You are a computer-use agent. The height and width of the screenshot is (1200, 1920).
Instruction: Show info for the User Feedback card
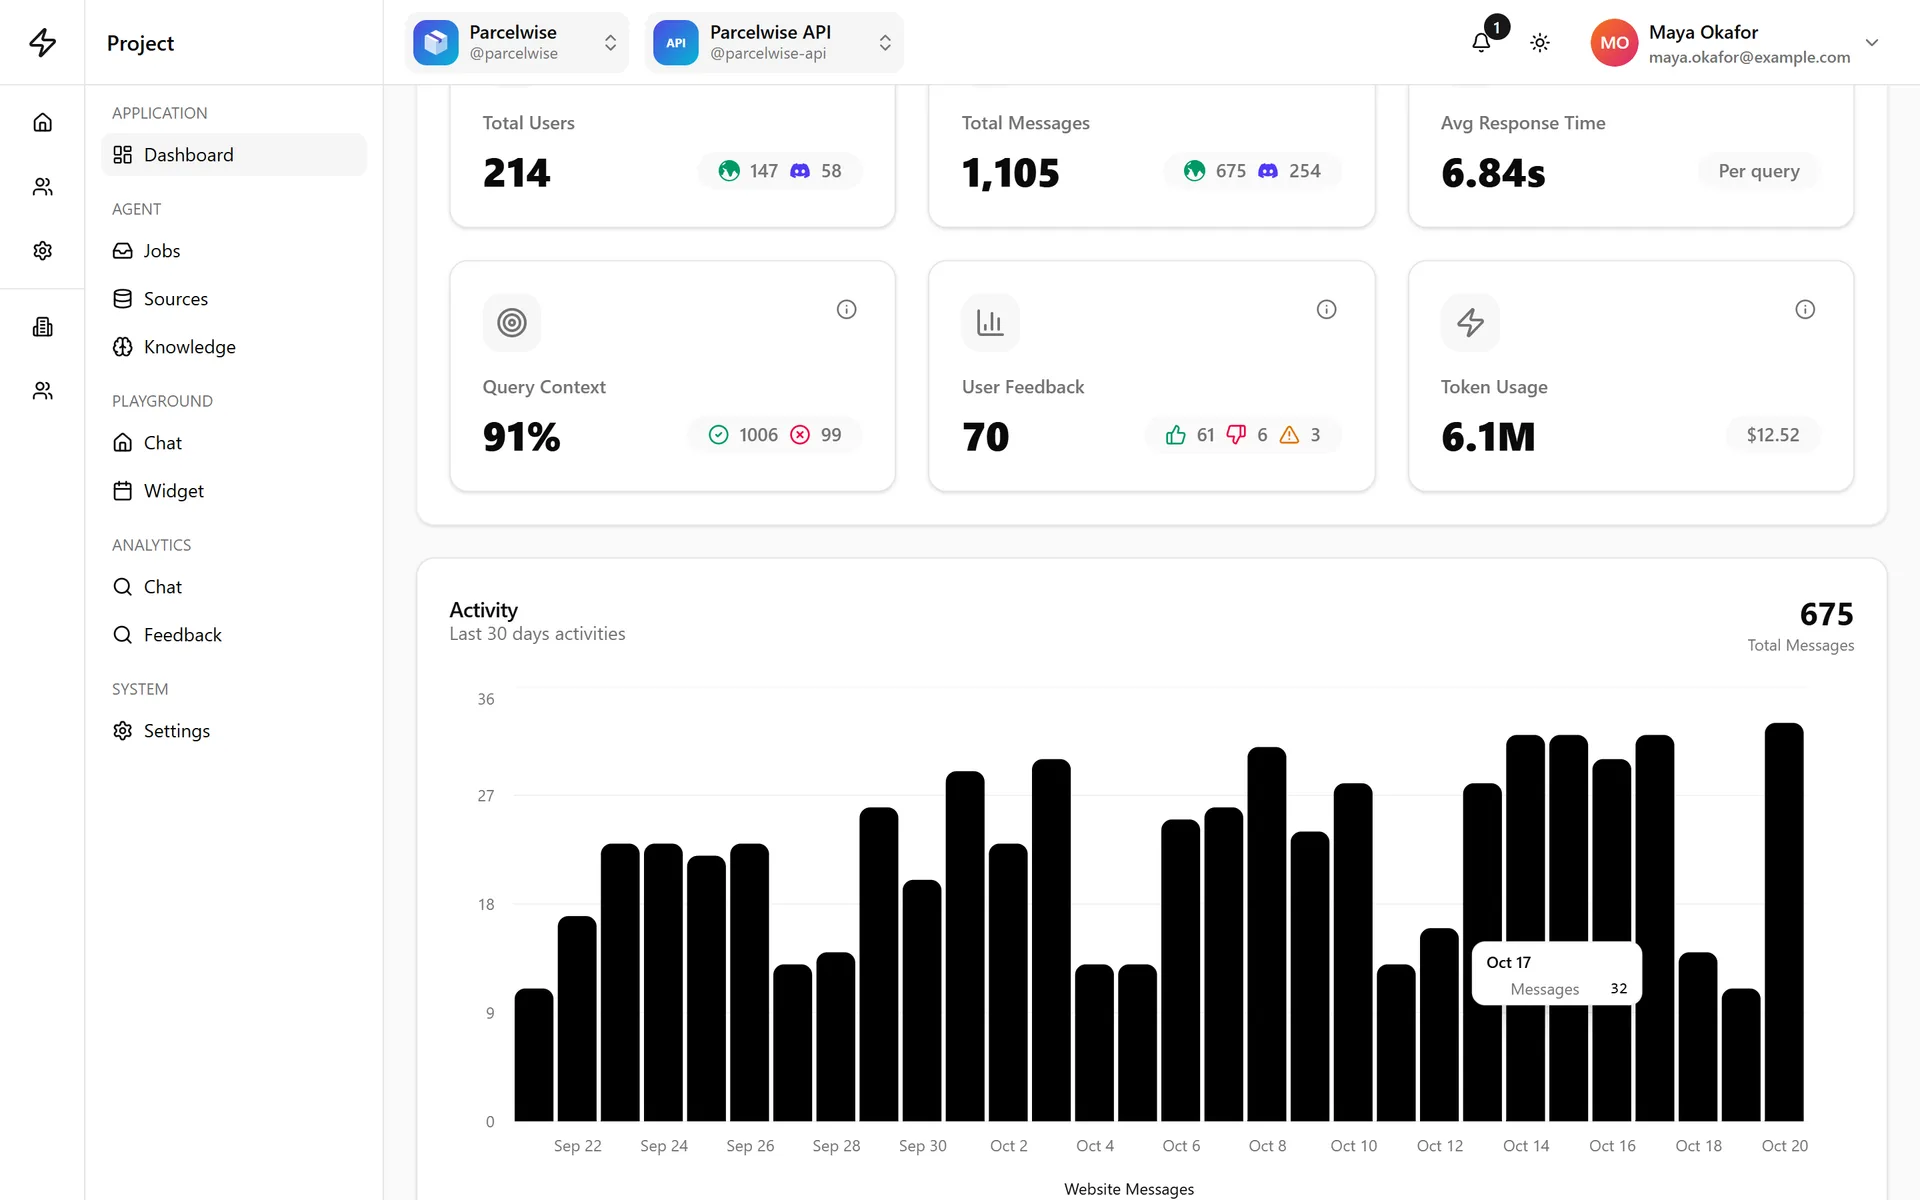pyautogui.click(x=1326, y=309)
